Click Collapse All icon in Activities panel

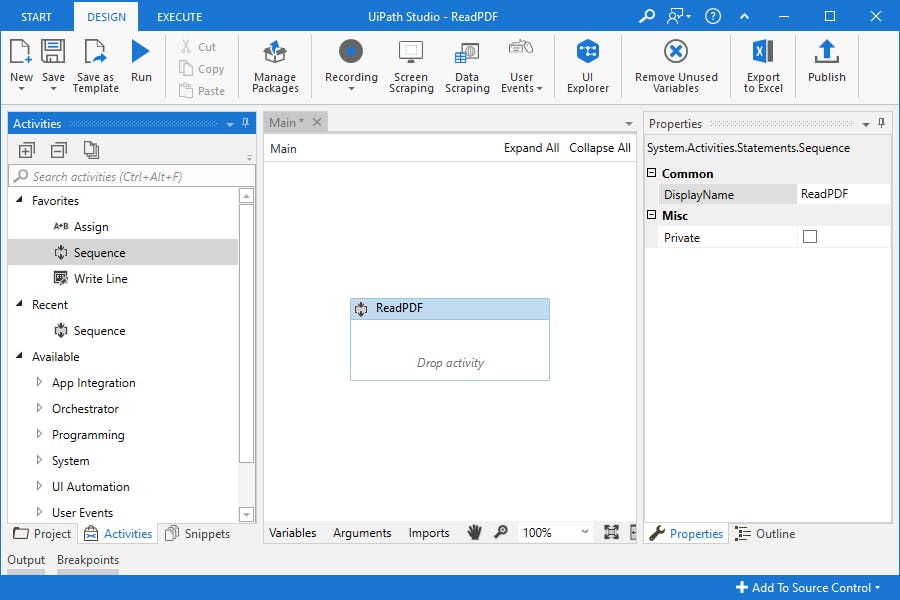(59, 150)
